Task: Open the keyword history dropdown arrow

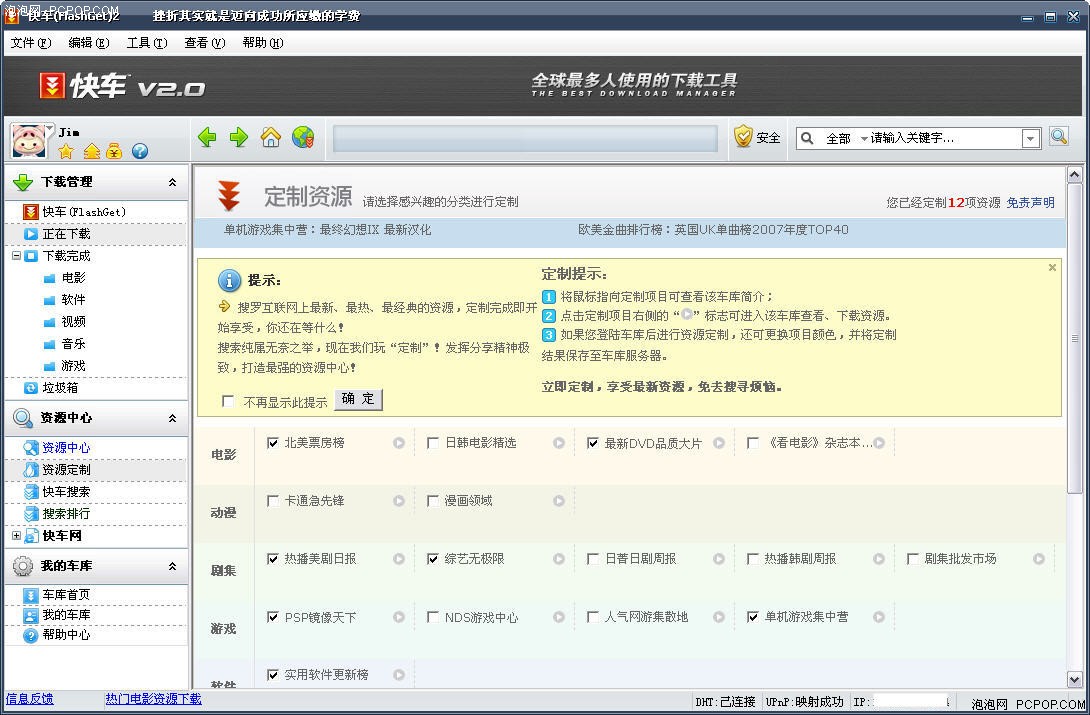Action: click(1030, 138)
